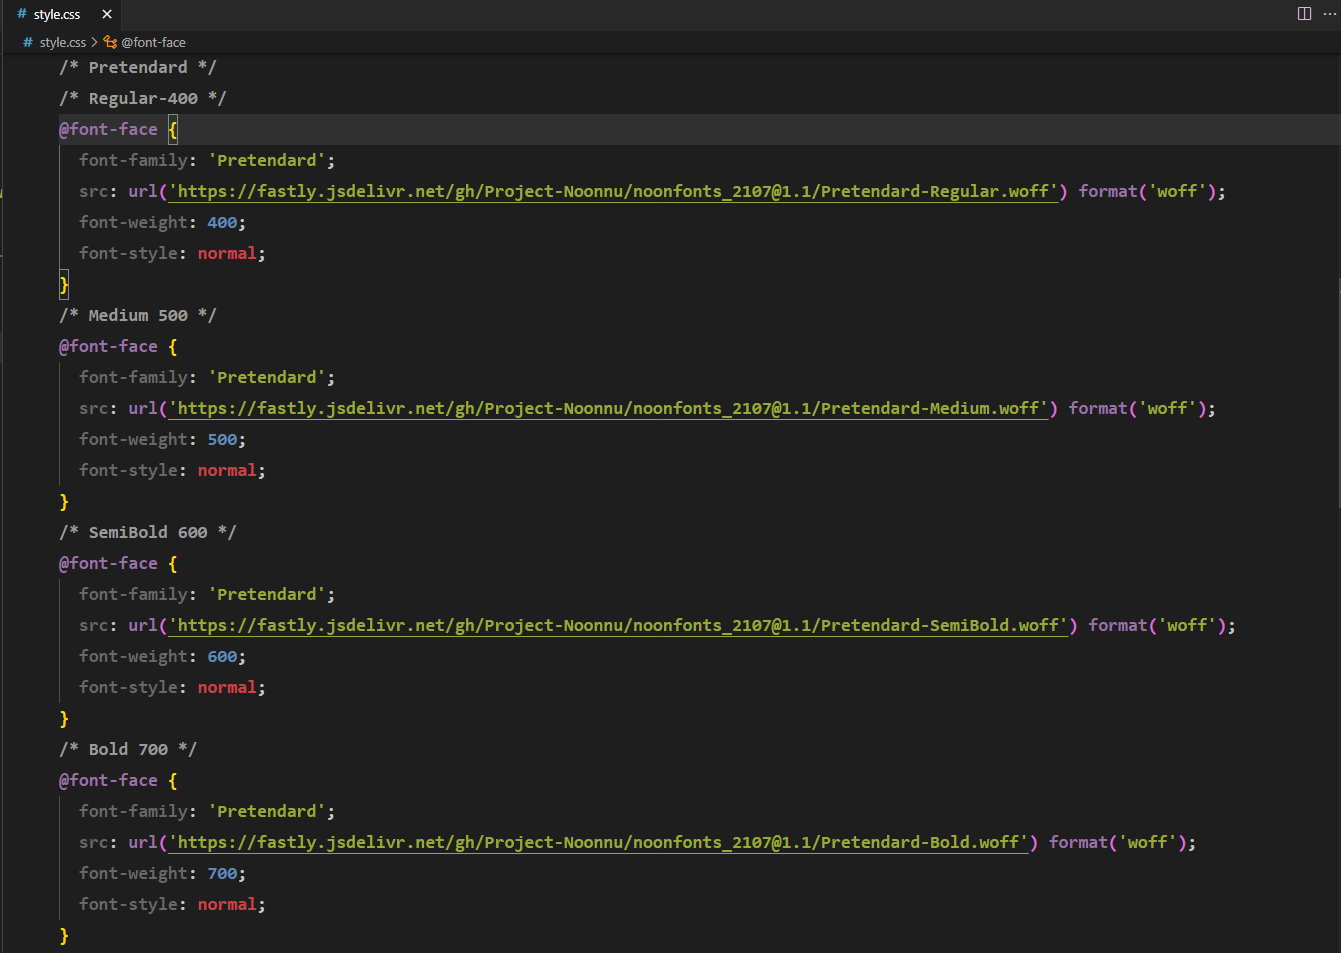The image size is (1341, 953).
Task: Click the @font-face rule under Medium 500
Action: (x=108, y=346)
